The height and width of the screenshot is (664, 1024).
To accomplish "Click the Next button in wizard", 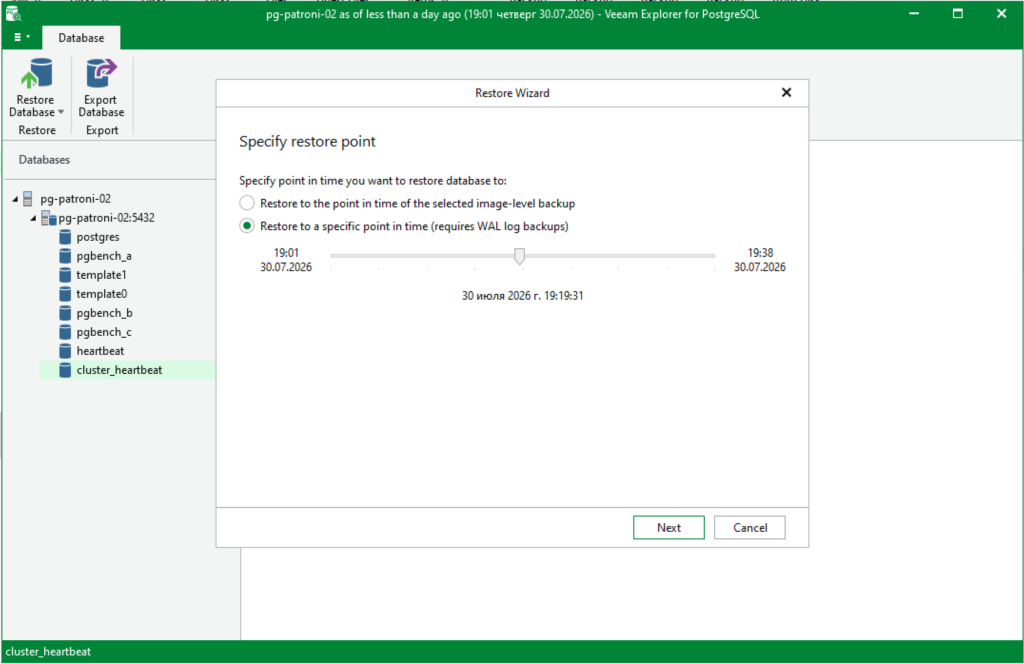I will pos(669,528).
